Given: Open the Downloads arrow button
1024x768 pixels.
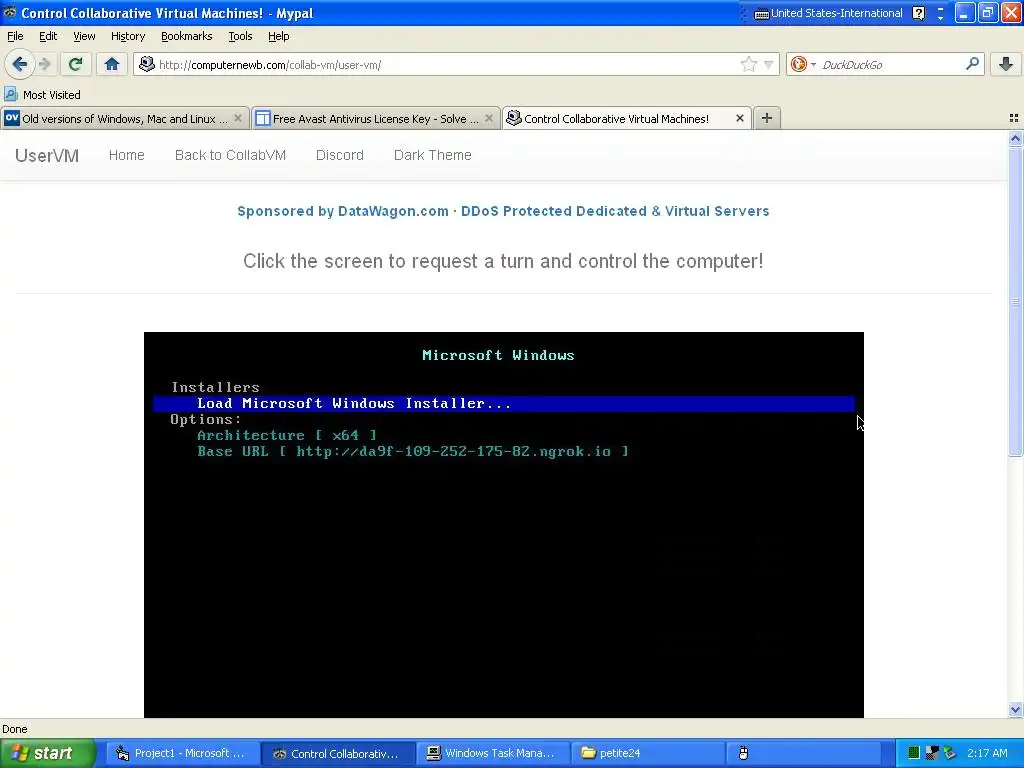Looking at the screenshot, I should coord(1006,64).
